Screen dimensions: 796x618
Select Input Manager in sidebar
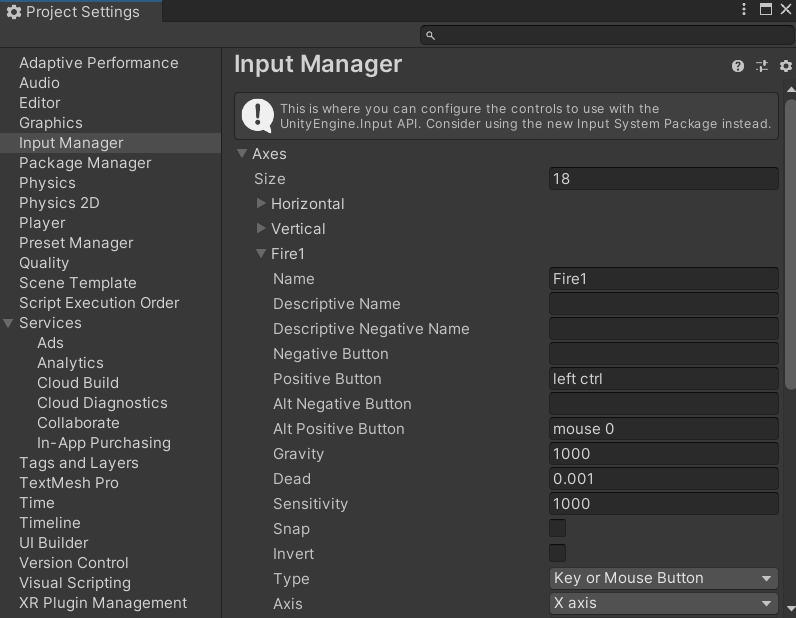[x=110, y=143]
